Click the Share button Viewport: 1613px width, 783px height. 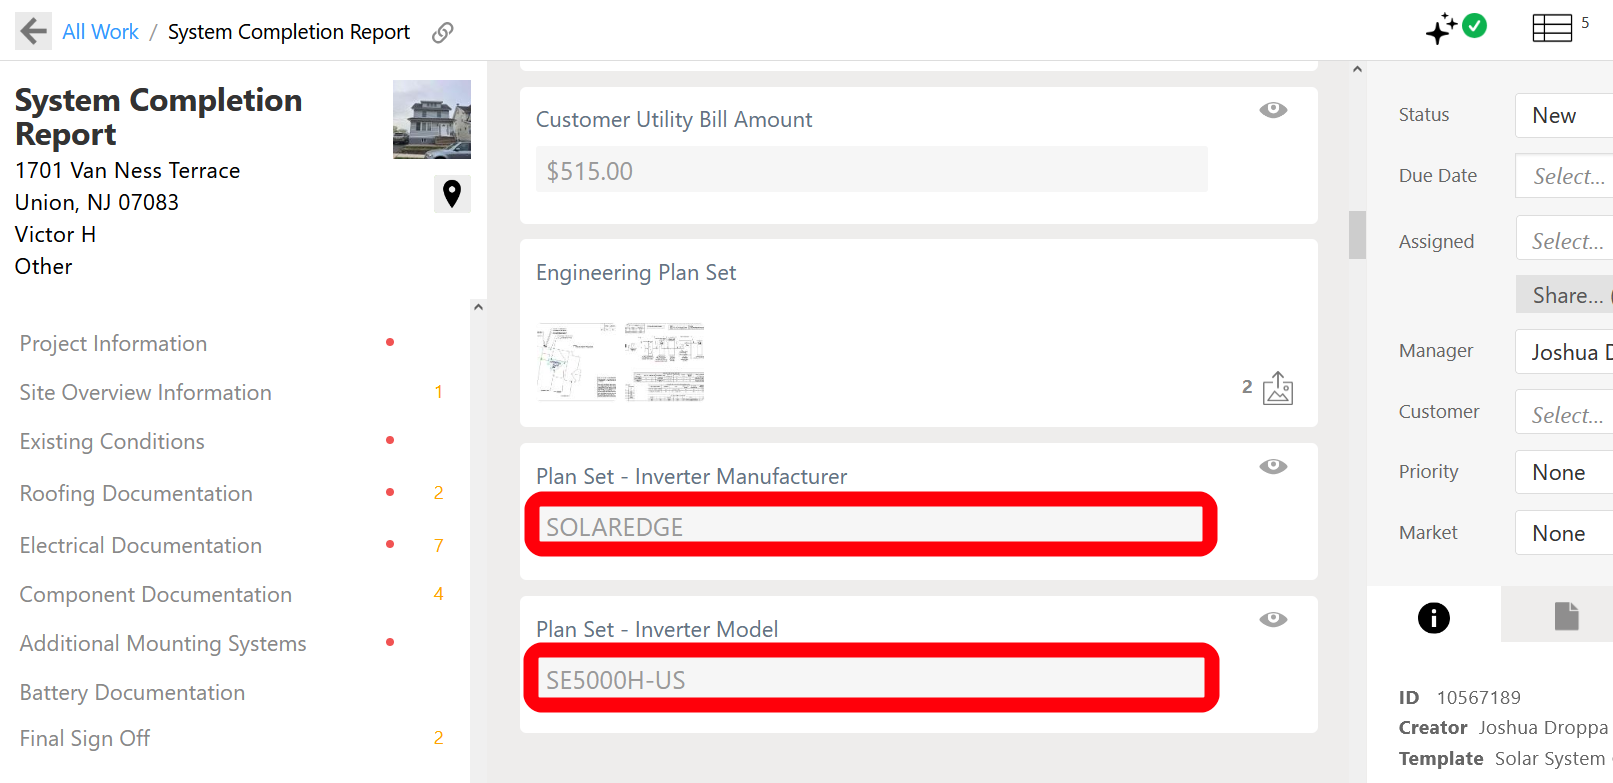(x=1564, y=295)
